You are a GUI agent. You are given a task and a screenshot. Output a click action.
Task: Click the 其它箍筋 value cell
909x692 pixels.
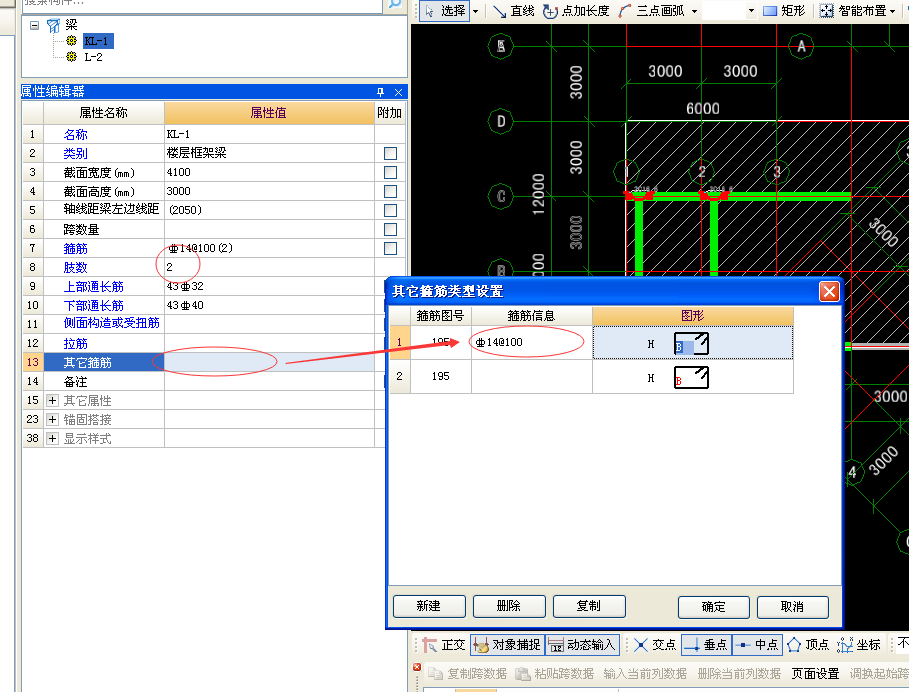click(x=269, y=362)
